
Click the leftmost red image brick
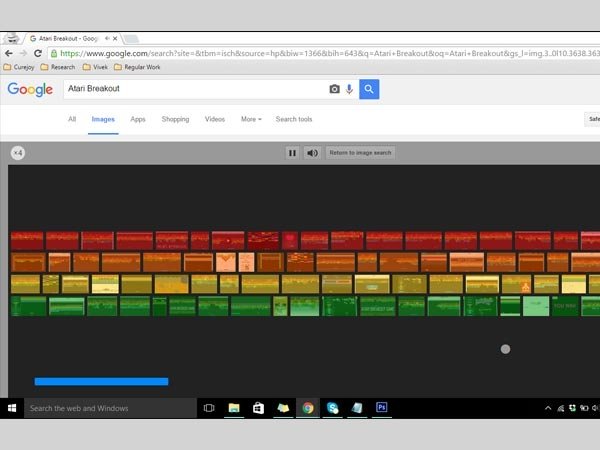27,241
